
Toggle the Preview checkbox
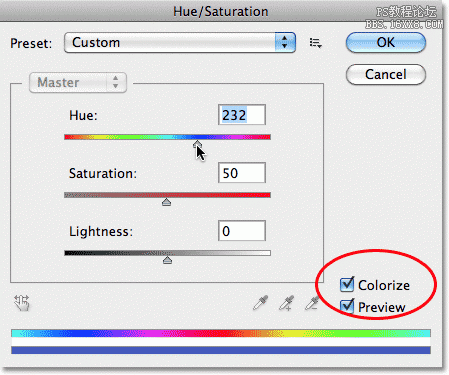[347, 306]
